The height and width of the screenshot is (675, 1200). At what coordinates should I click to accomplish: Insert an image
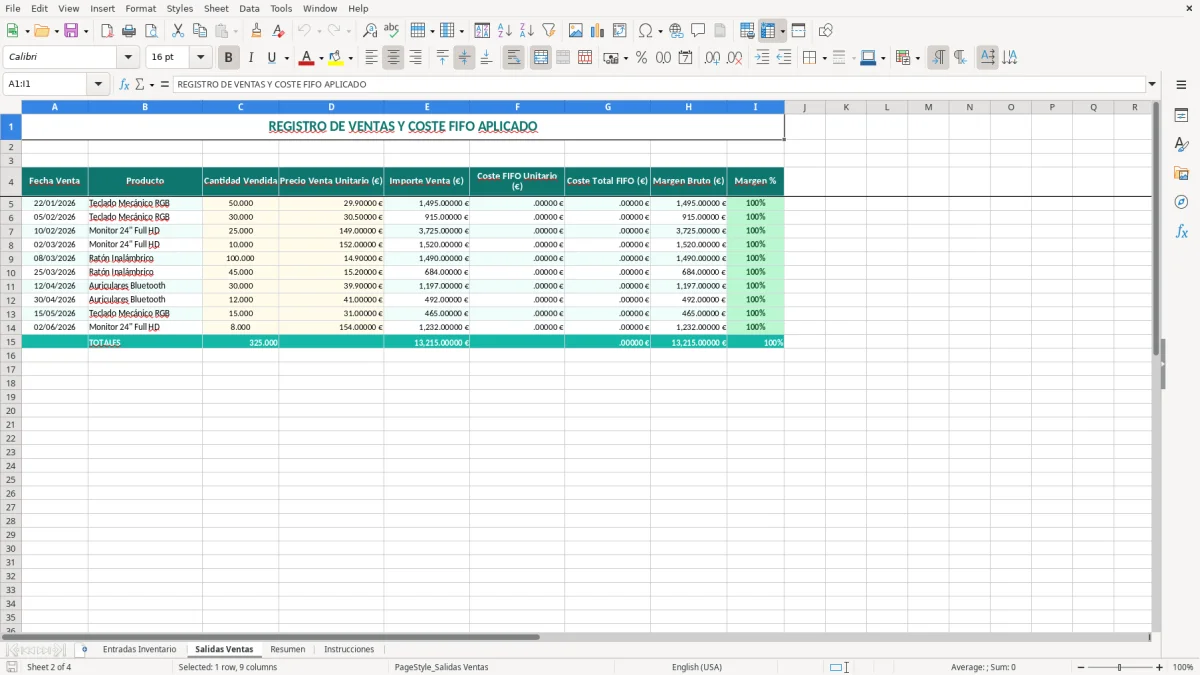(575, 31)
